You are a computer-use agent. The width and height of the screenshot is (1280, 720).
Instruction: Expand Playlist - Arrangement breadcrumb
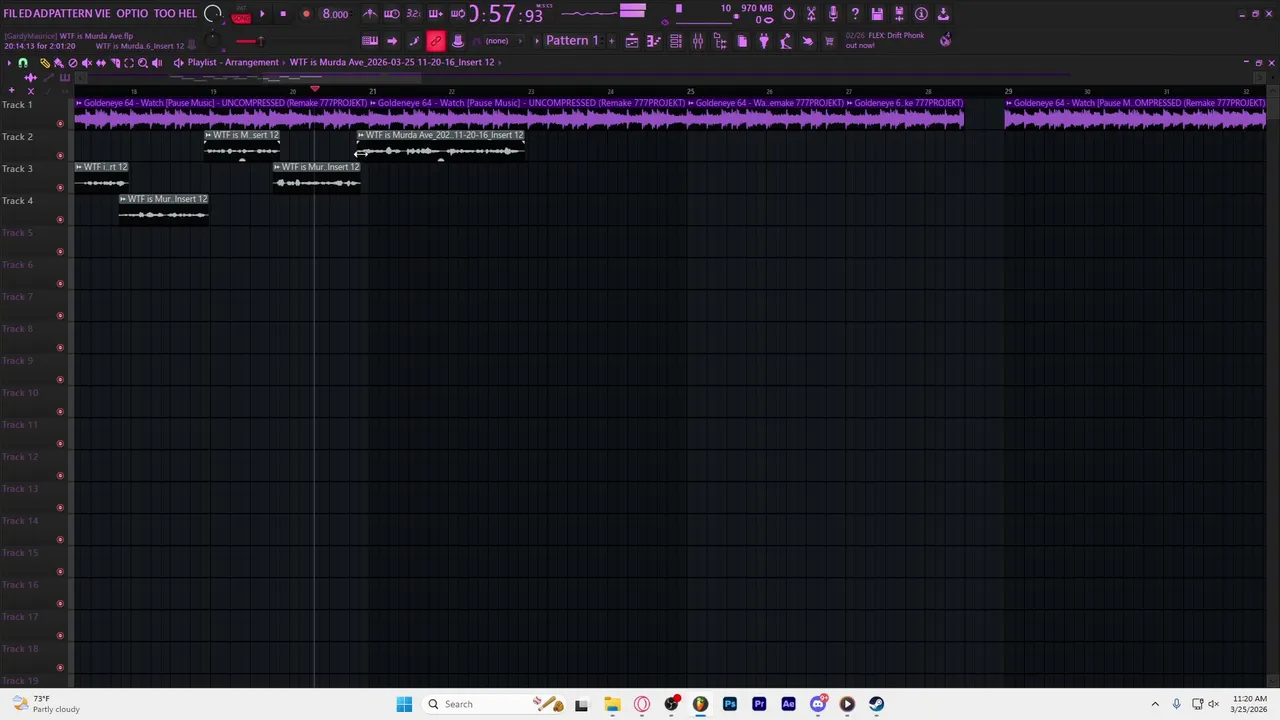(x=233, y=62)
